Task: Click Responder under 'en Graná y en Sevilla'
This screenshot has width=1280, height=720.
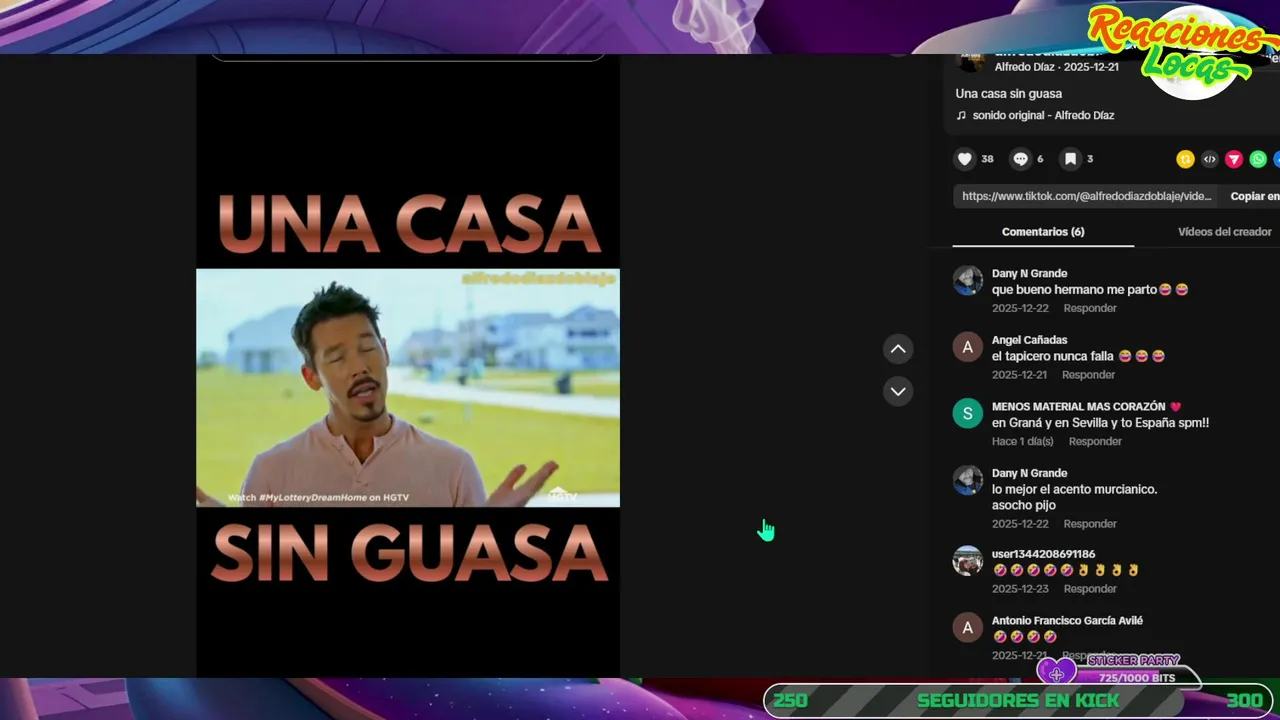Action: tap(1095, 441)
